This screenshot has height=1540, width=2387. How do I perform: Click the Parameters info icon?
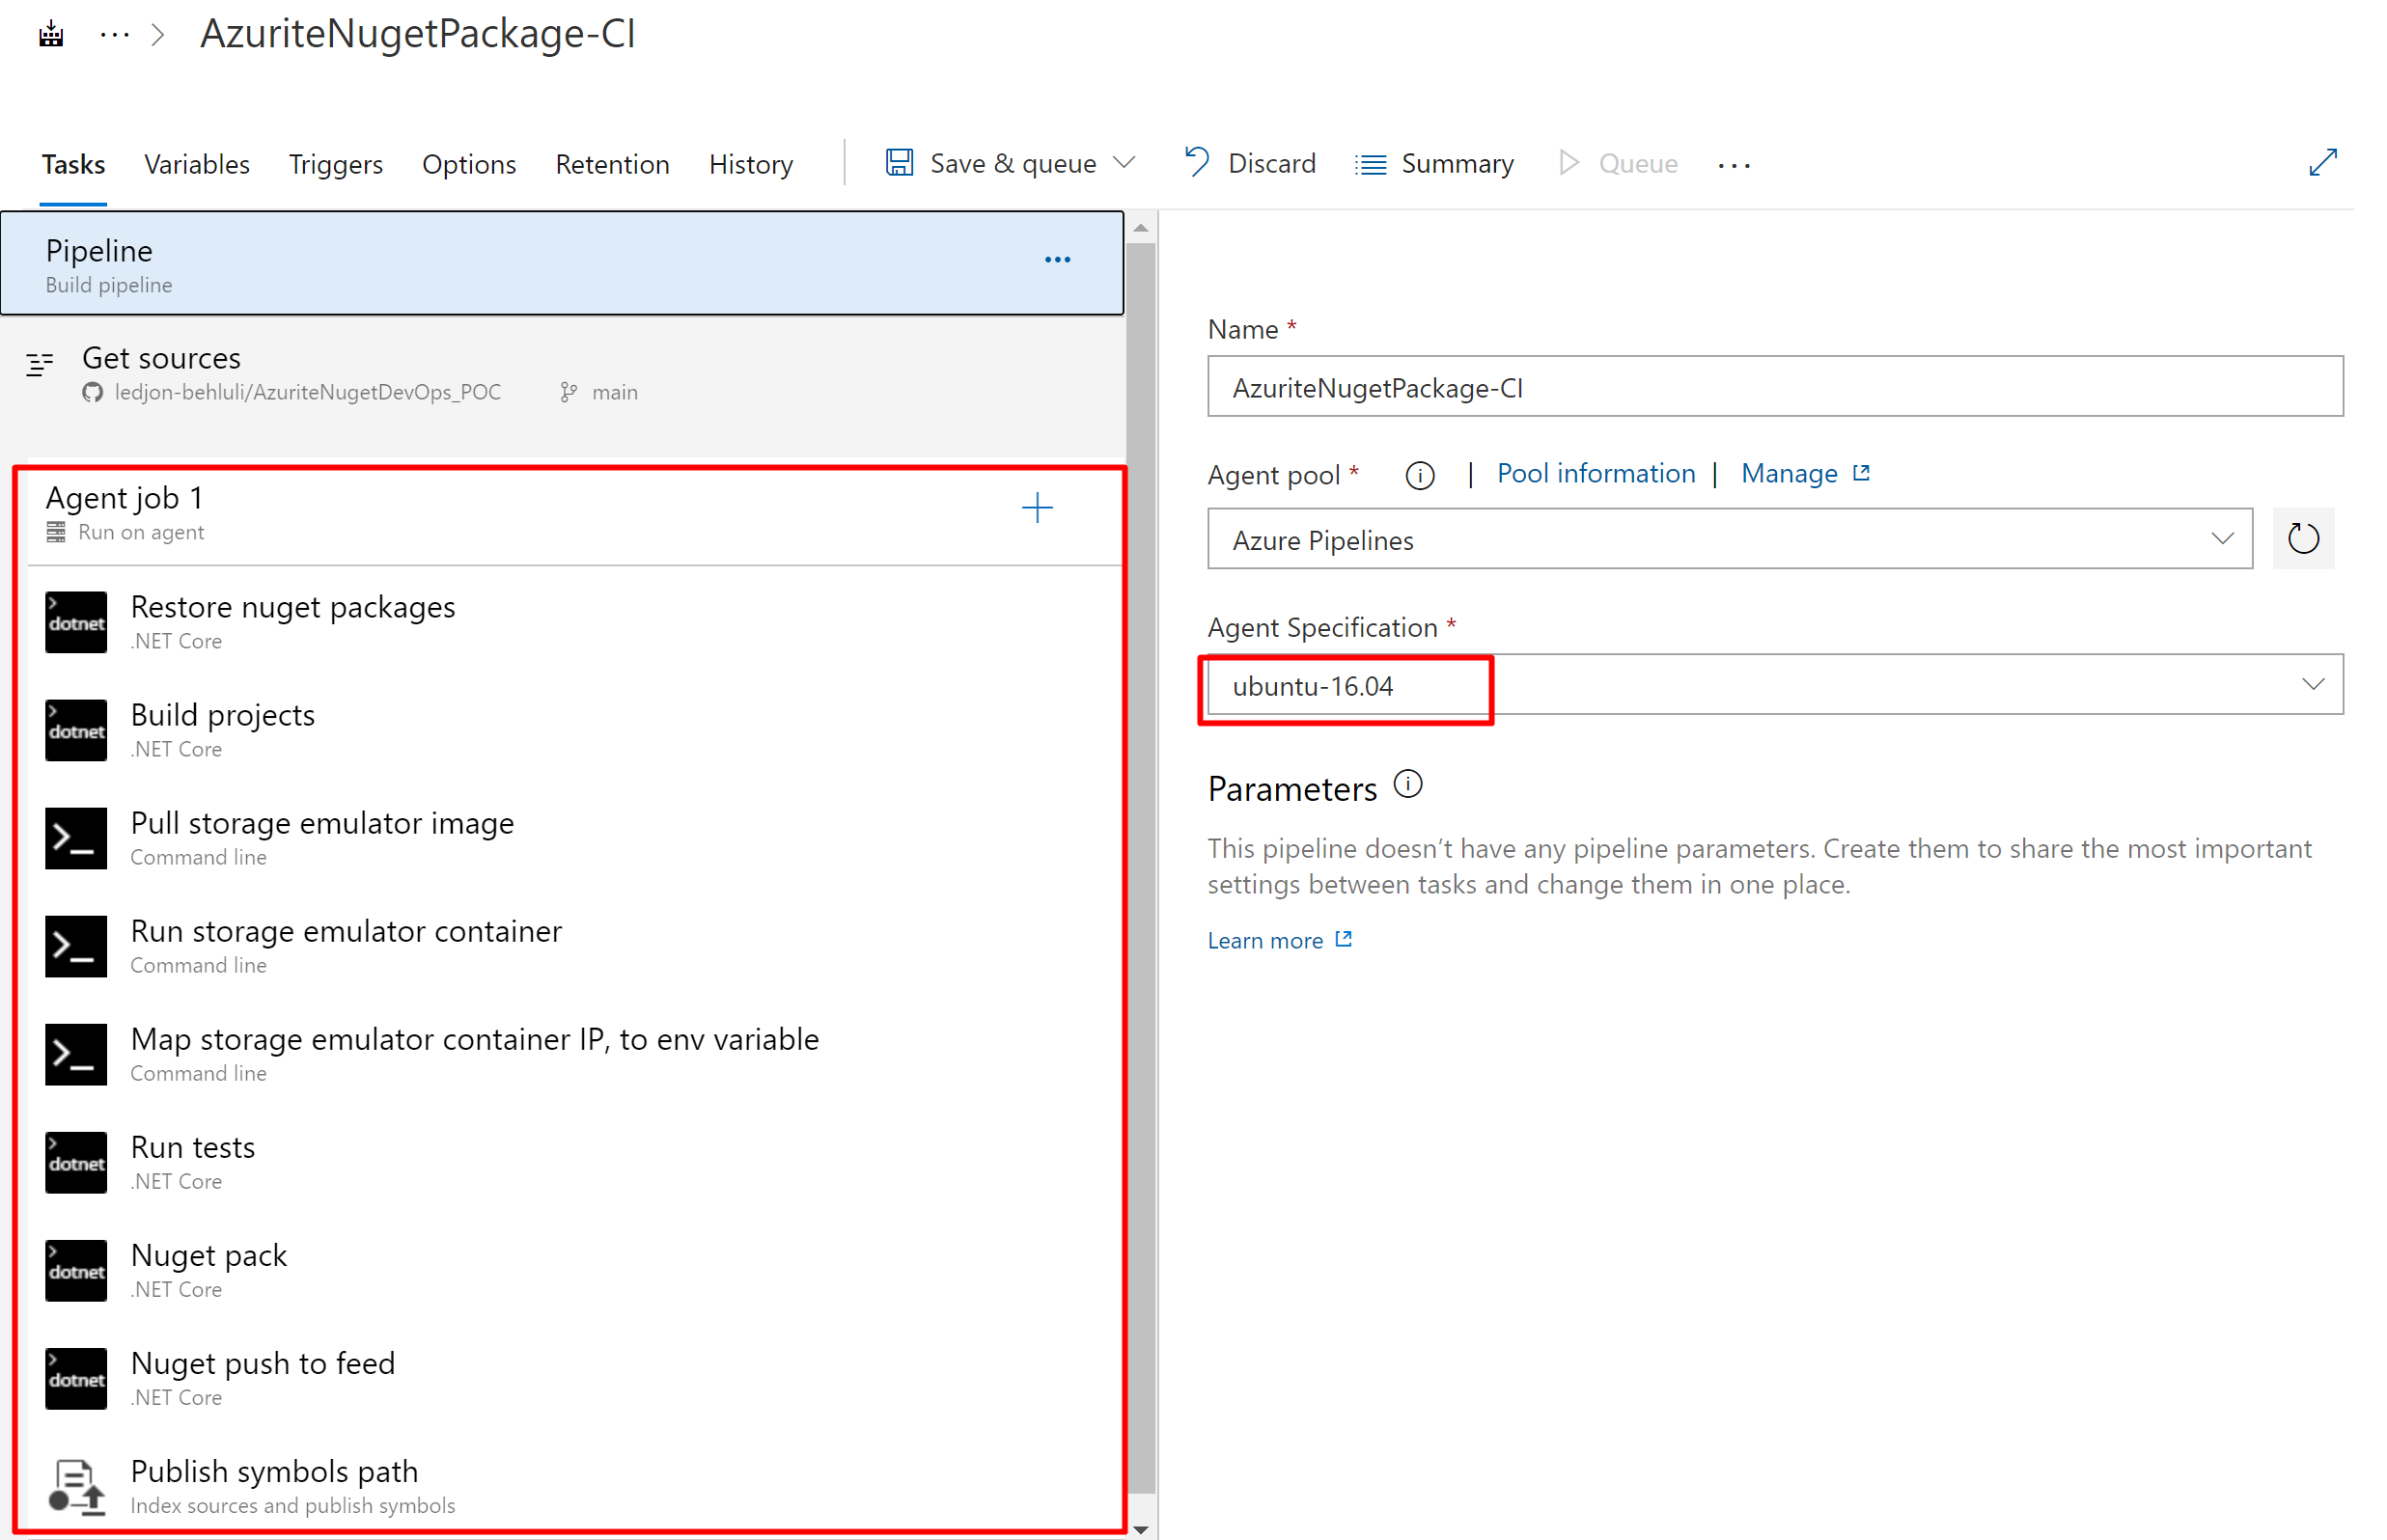[1408, 784]
